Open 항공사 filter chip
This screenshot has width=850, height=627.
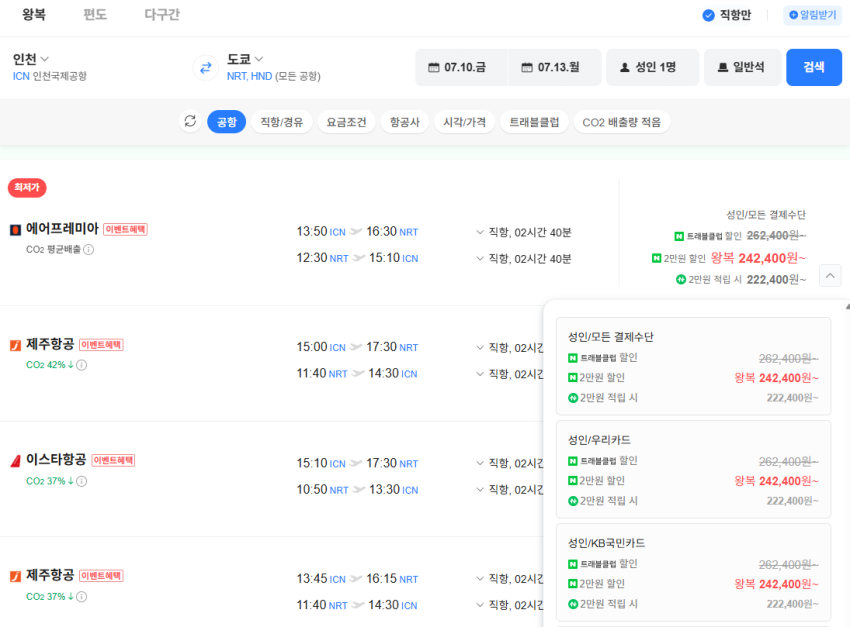click(x=405, y=122)
